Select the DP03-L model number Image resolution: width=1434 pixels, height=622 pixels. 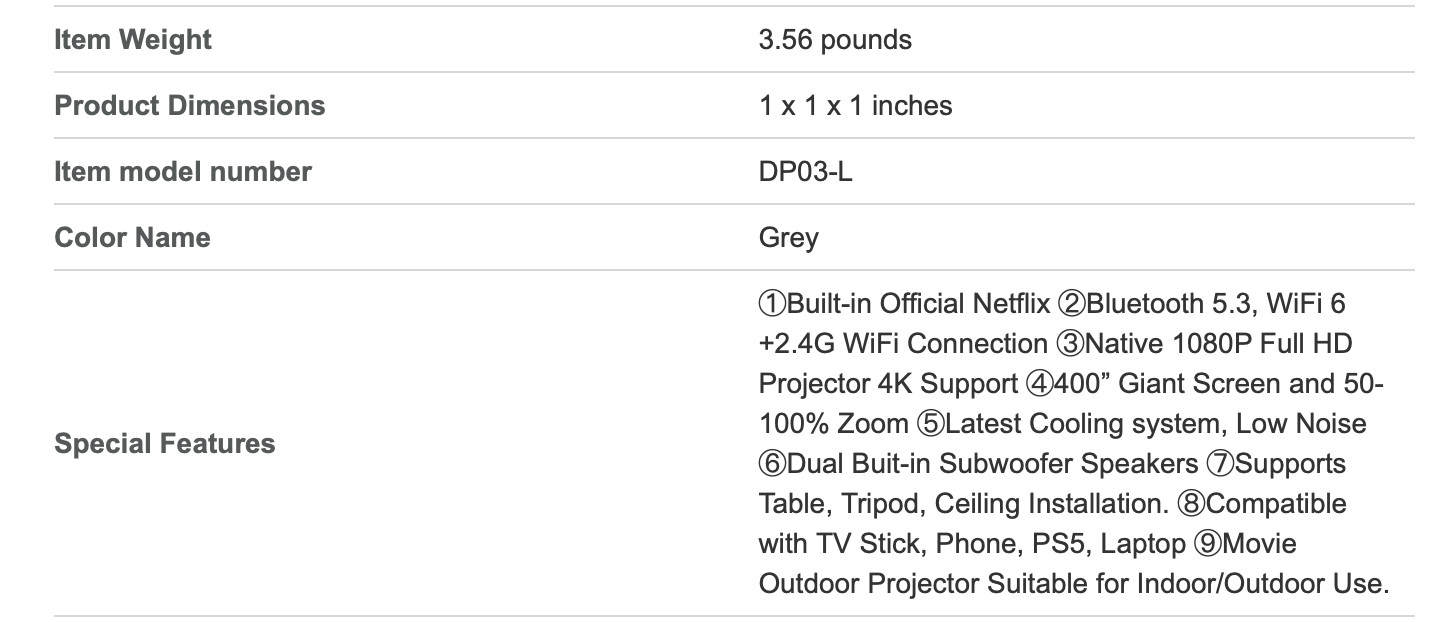coord(806,171)
